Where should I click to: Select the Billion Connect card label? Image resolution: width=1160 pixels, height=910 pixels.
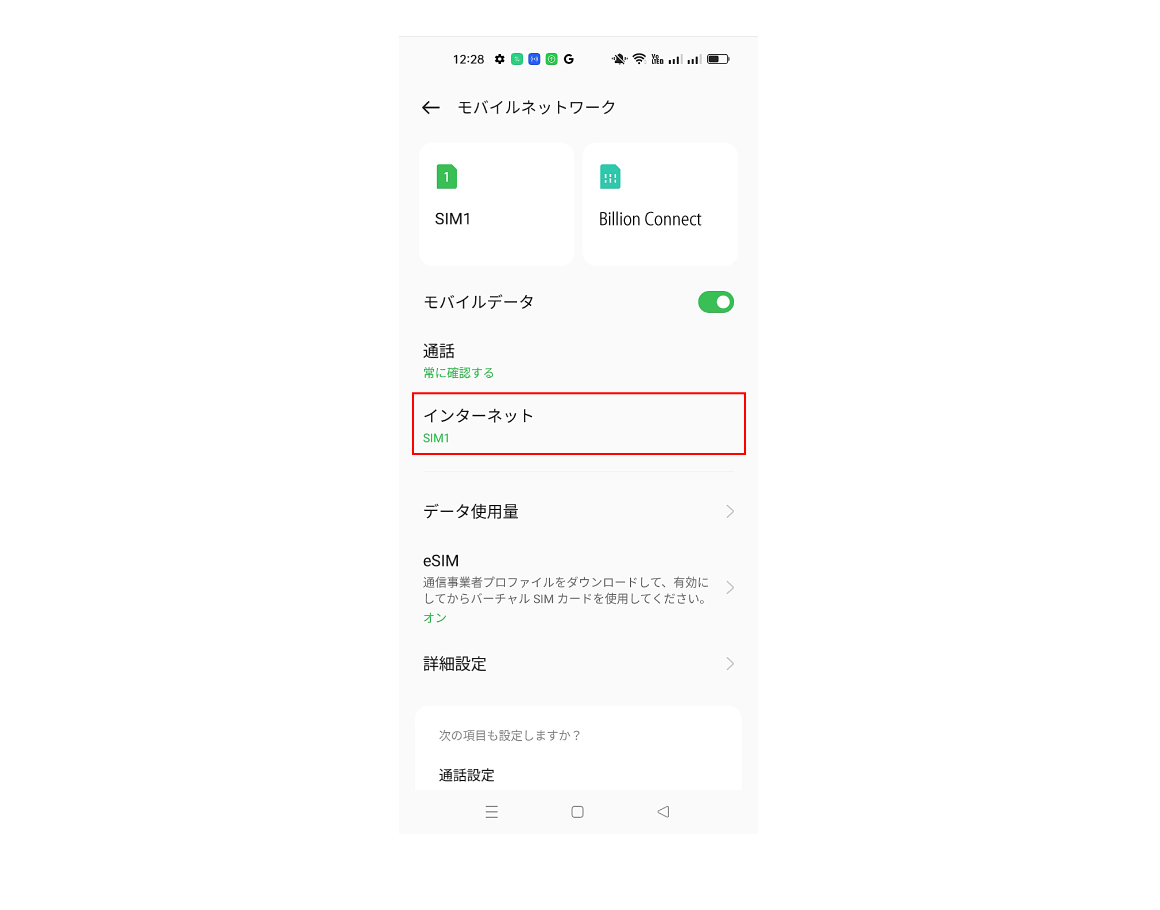tap(650, 219)
